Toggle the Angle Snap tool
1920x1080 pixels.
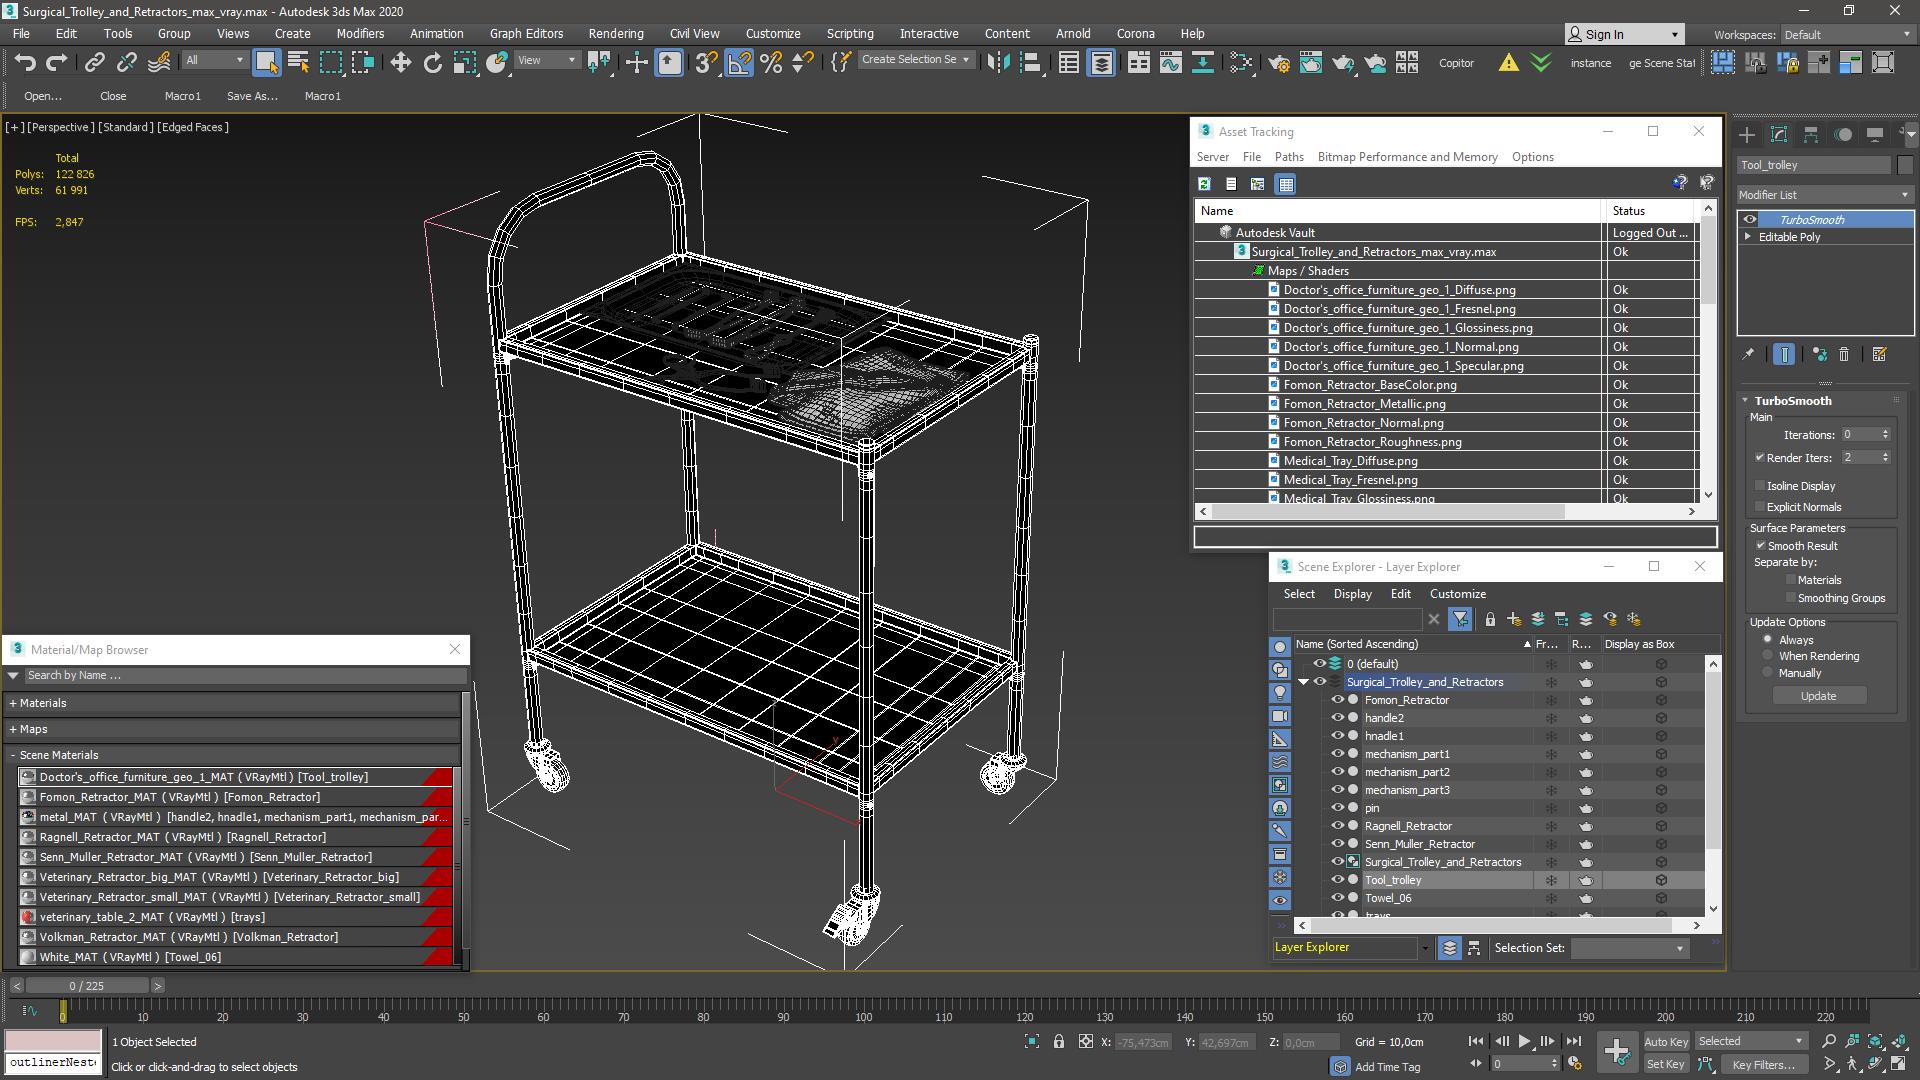pyautogui.click(x=739, y=62)
